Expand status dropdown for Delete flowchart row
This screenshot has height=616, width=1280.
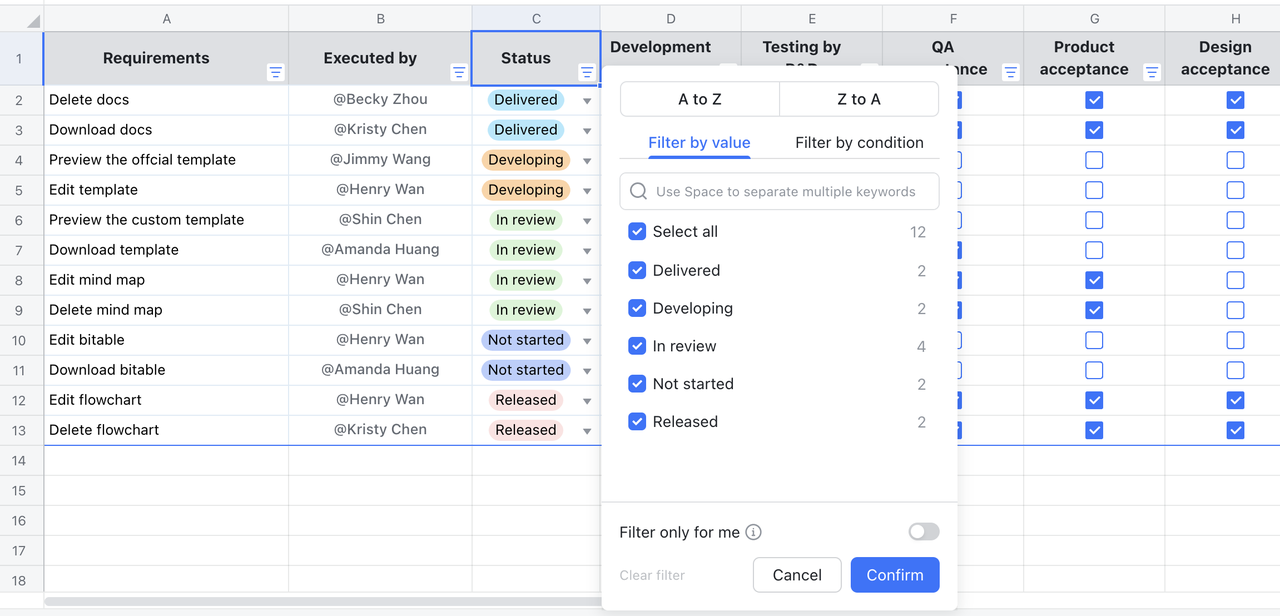[x=587, y=431]
